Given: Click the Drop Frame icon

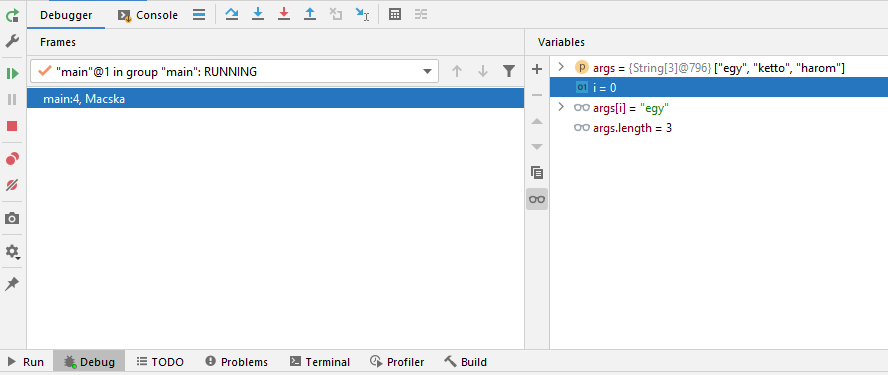Looking at the screenshot, I should (x=336, y=15).
